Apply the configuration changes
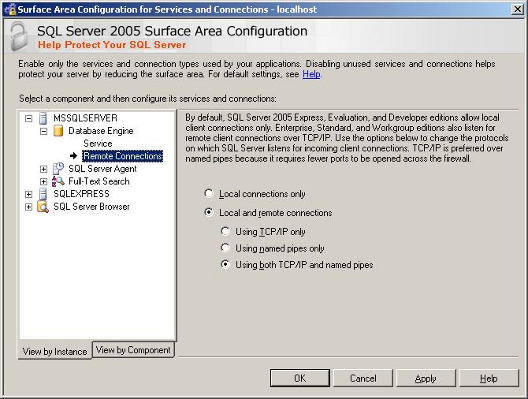The width and height of the screenshot is (528, 399). tap(426, 378)
